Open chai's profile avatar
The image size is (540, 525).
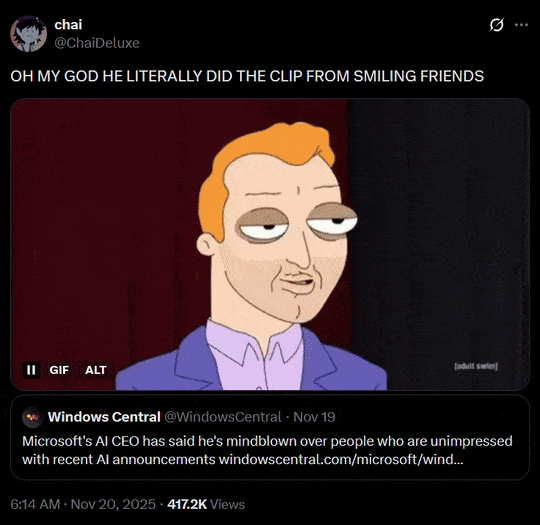pyautogui.click(x=28, y=33)
